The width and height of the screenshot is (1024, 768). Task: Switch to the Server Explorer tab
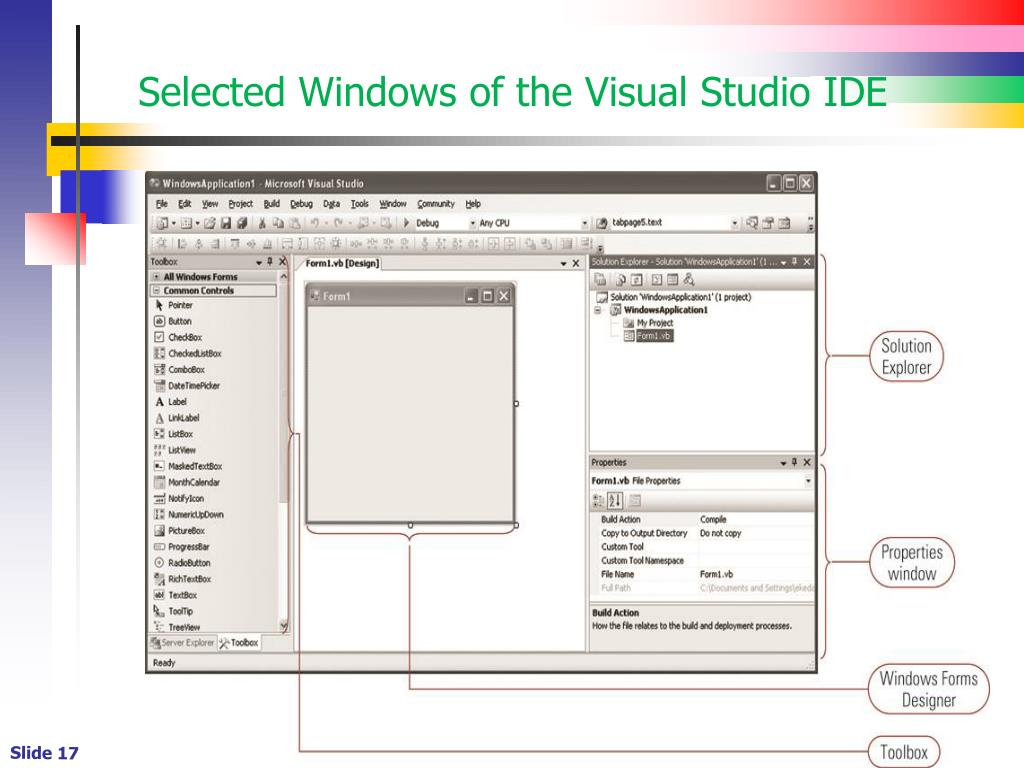(x=182, y=643)
